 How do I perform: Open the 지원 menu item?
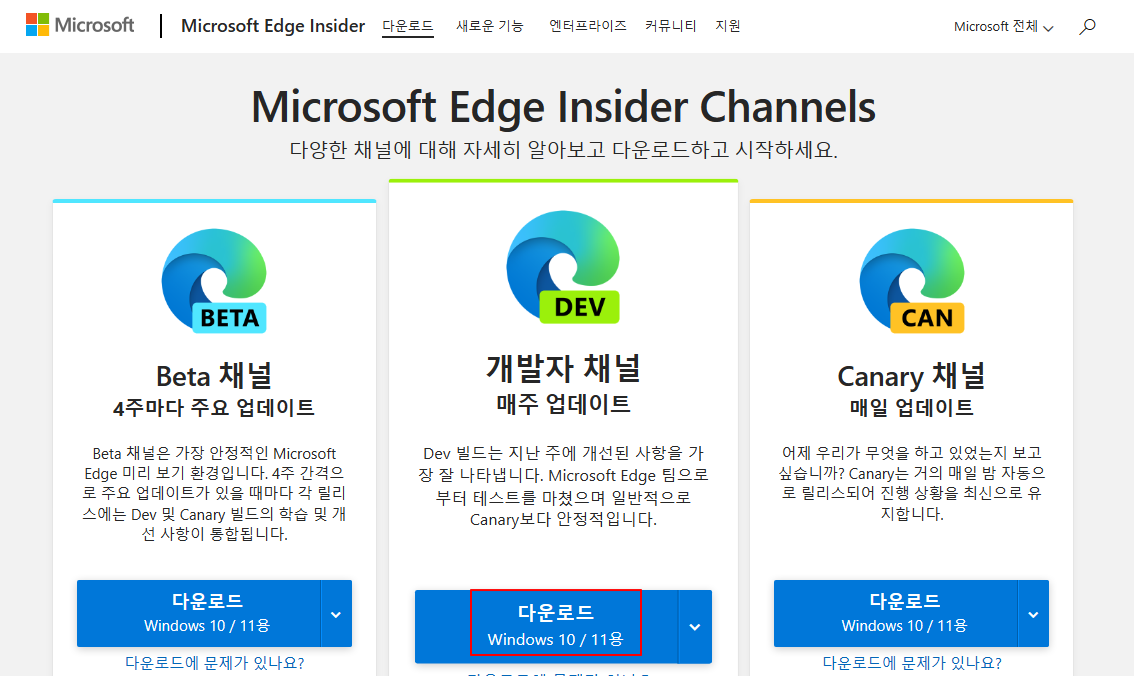[728, 26]
